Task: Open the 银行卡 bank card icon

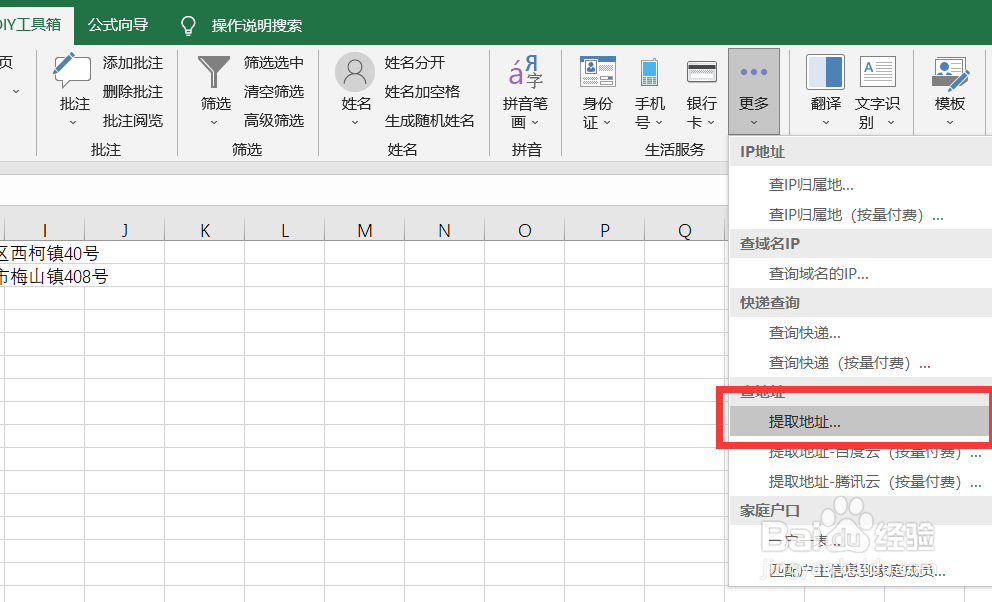Action: [701, 72]
